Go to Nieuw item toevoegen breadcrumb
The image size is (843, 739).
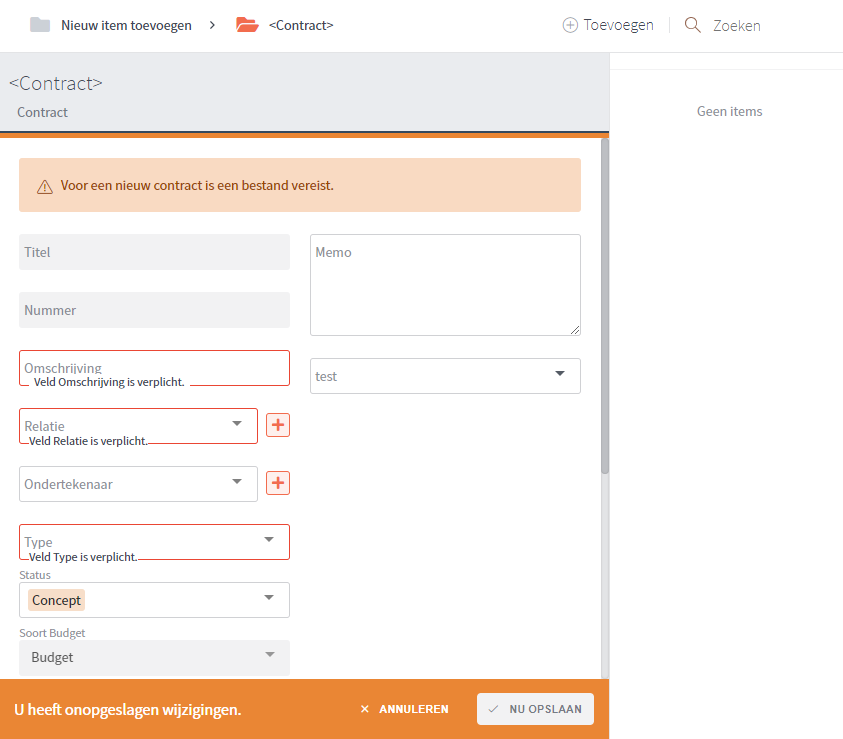tap(126, 25)
